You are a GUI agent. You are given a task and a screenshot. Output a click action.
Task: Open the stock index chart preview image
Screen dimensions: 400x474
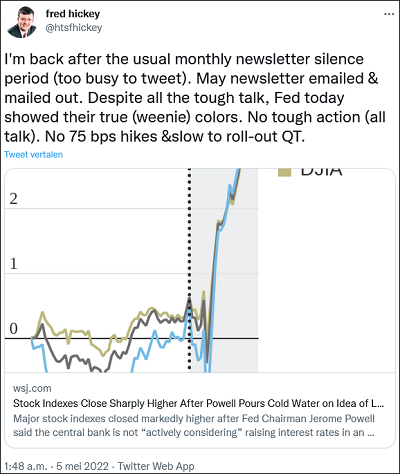tap(200, 270)
